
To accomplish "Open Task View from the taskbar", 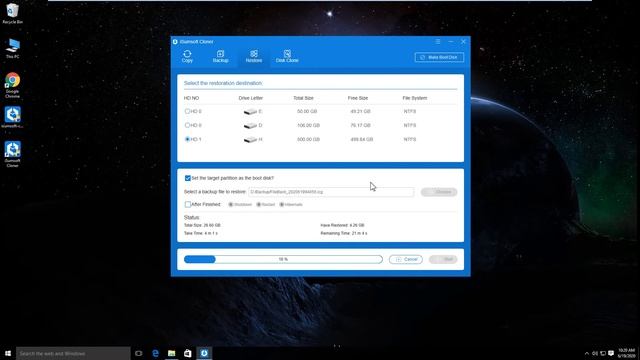I will 139,353.
